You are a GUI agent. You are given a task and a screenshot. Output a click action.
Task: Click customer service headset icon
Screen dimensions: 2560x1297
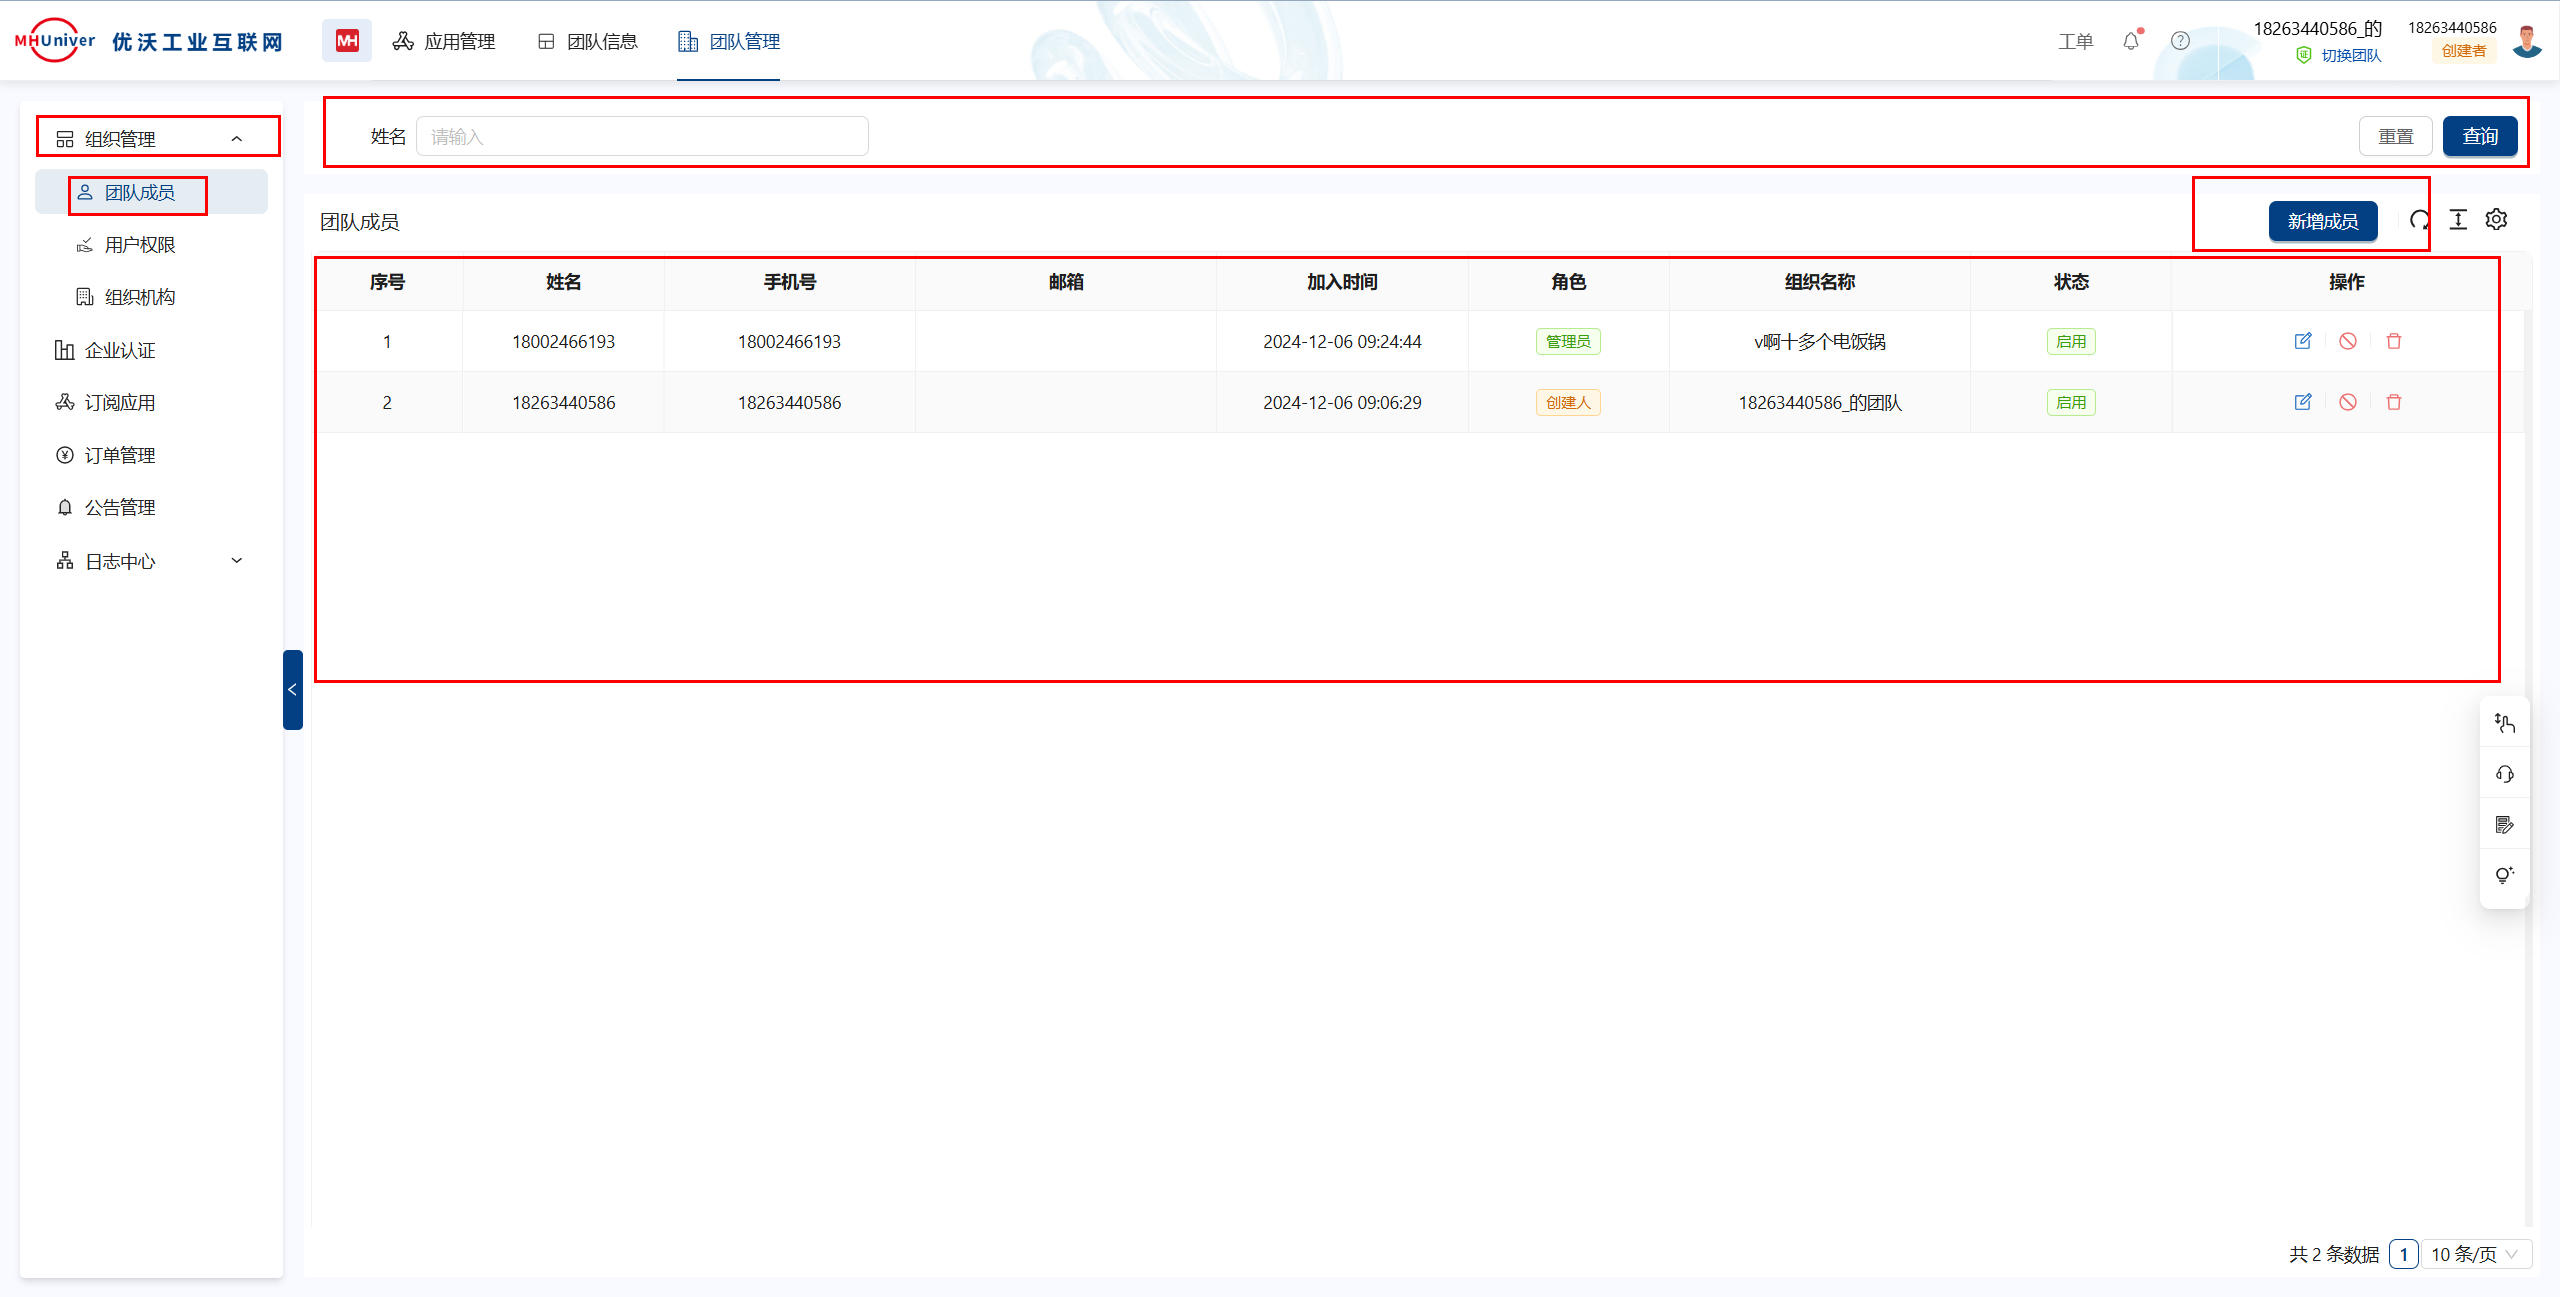point(2505,774)
